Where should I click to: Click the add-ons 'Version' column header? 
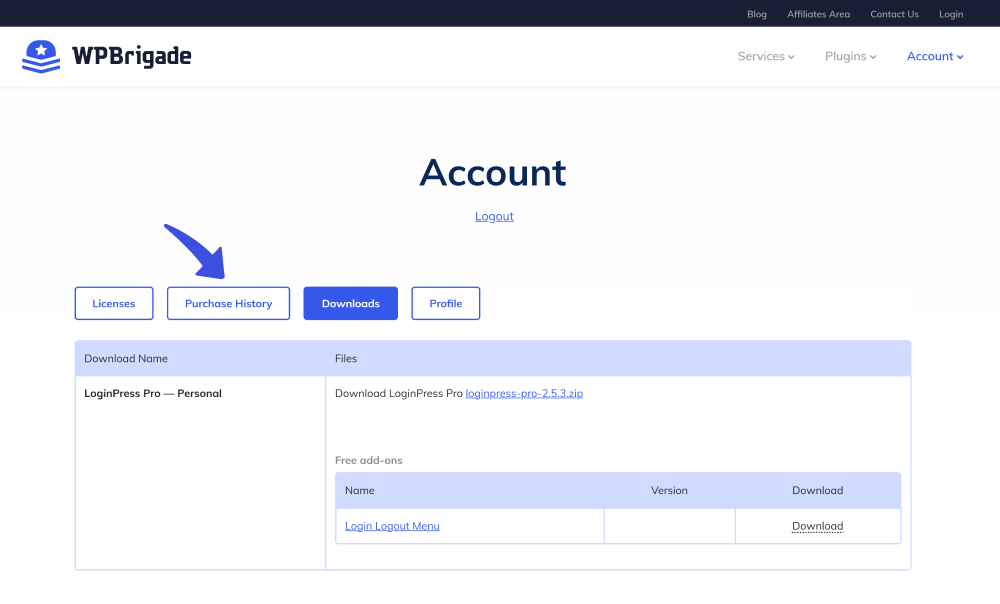click(x=669, y=490)
